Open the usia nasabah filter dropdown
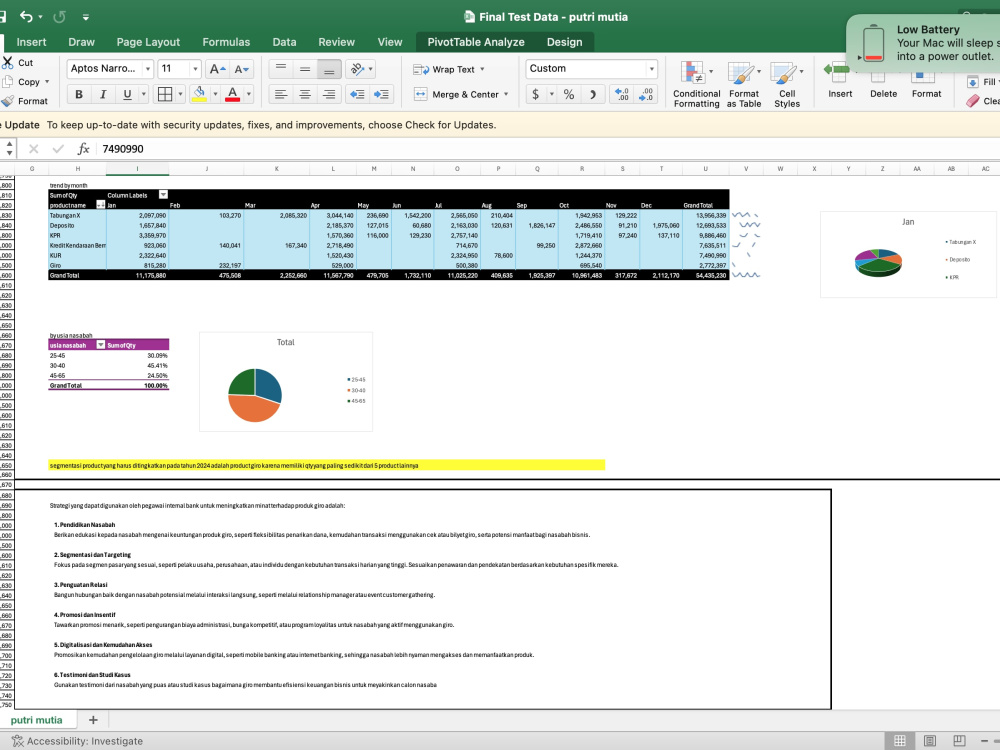The width and height of the screenshot is (1000, 750). (101, 345)
